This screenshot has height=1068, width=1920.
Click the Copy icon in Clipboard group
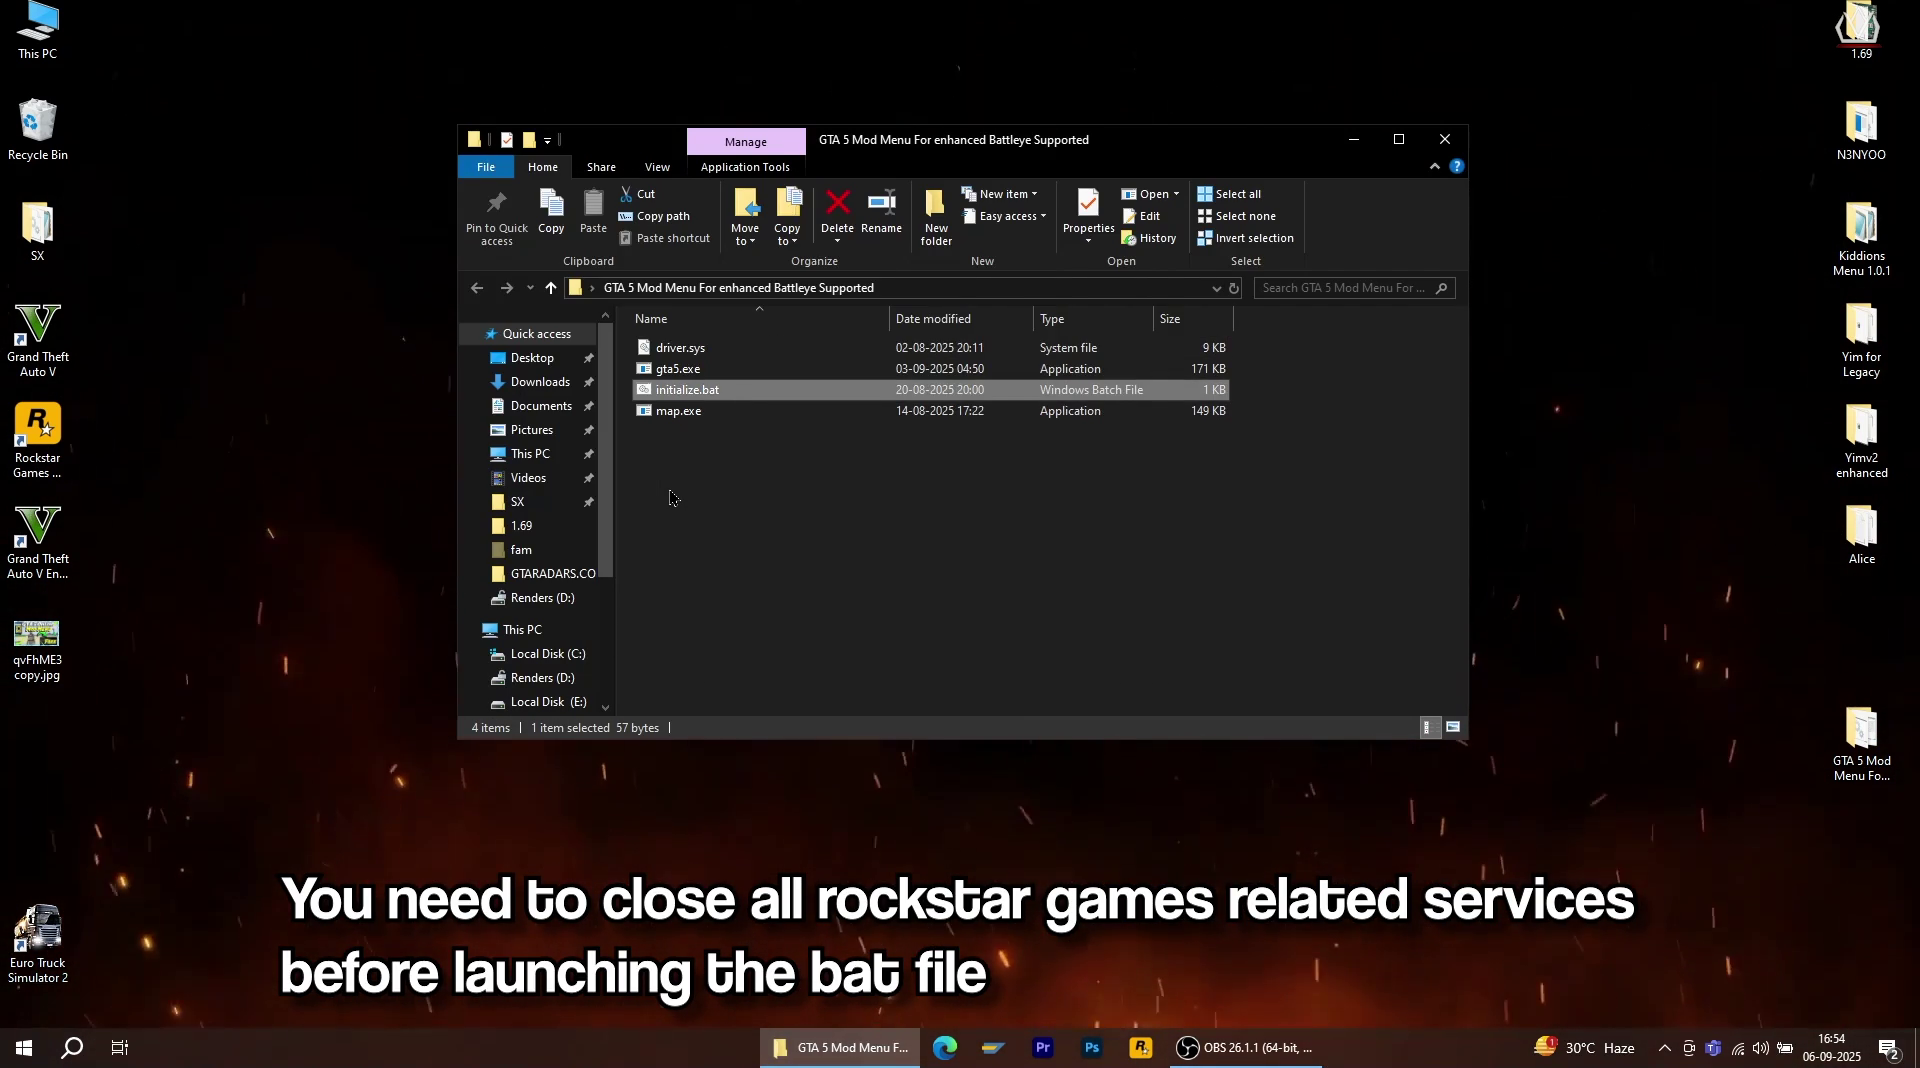pyautogui.click(x=551, y=212)
